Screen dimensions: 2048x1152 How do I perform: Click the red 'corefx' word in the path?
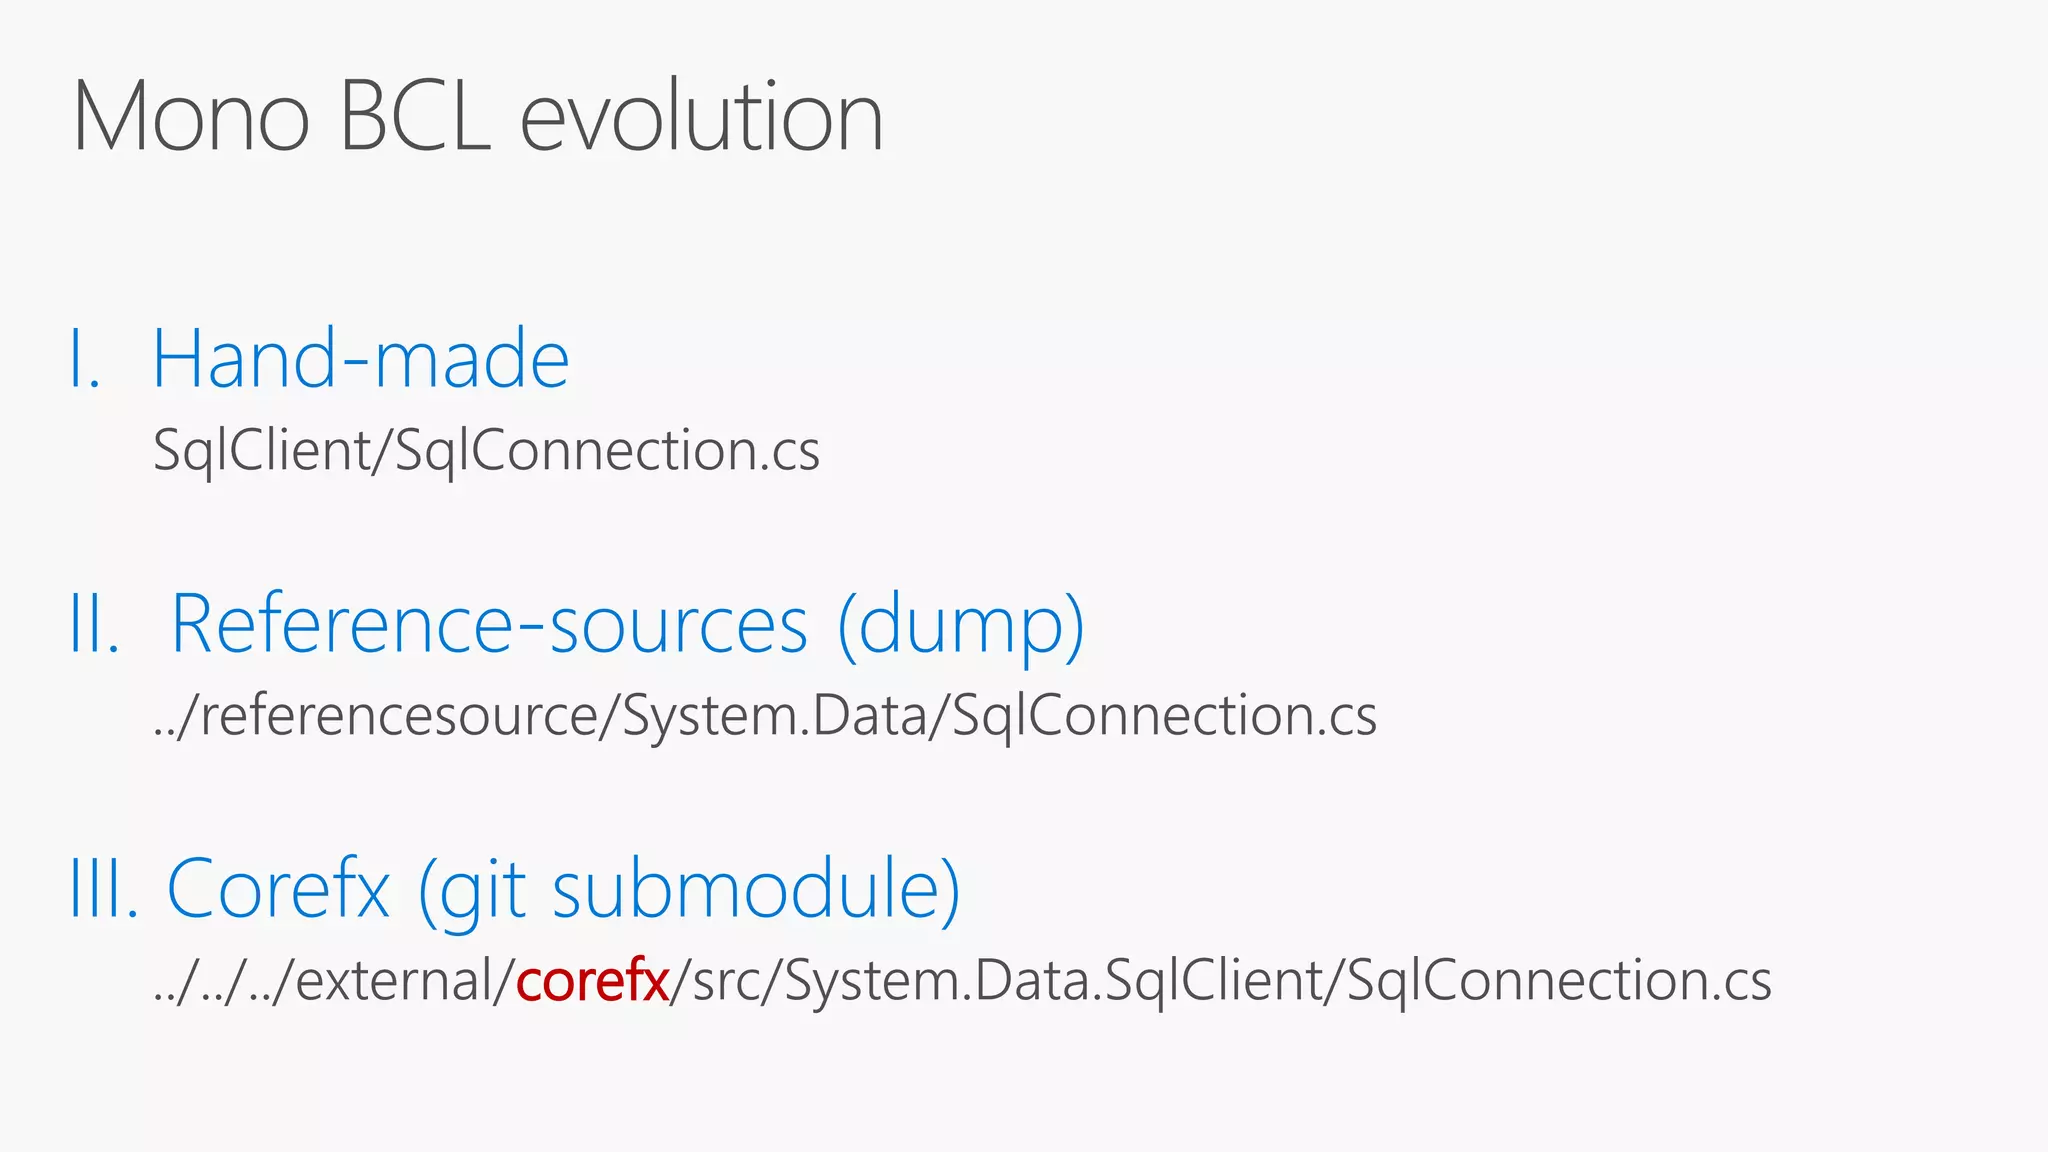[x=592, y=981]
